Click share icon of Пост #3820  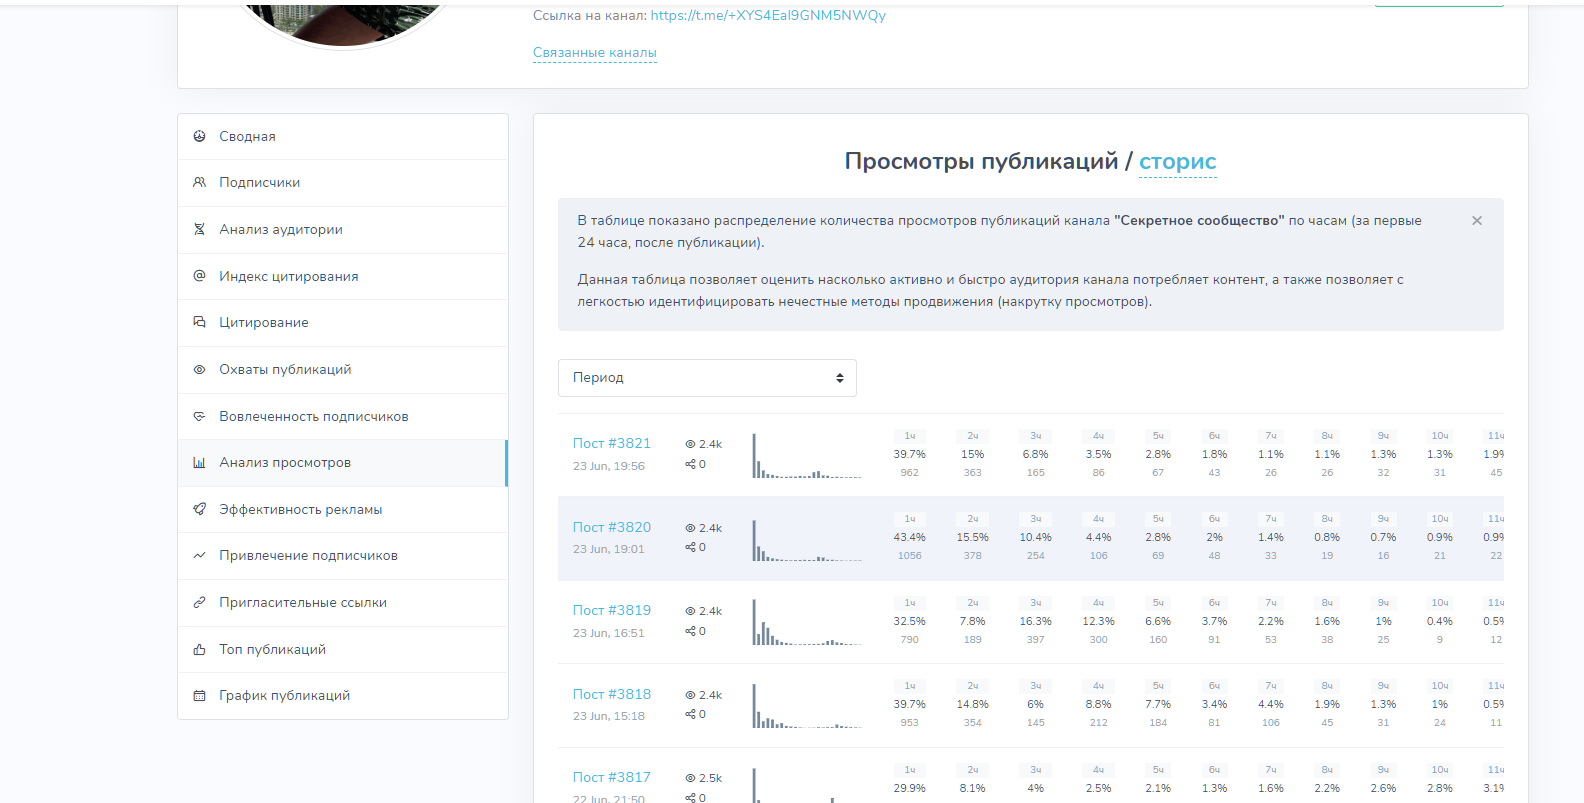pyautogui.click(x=690, y=547)
